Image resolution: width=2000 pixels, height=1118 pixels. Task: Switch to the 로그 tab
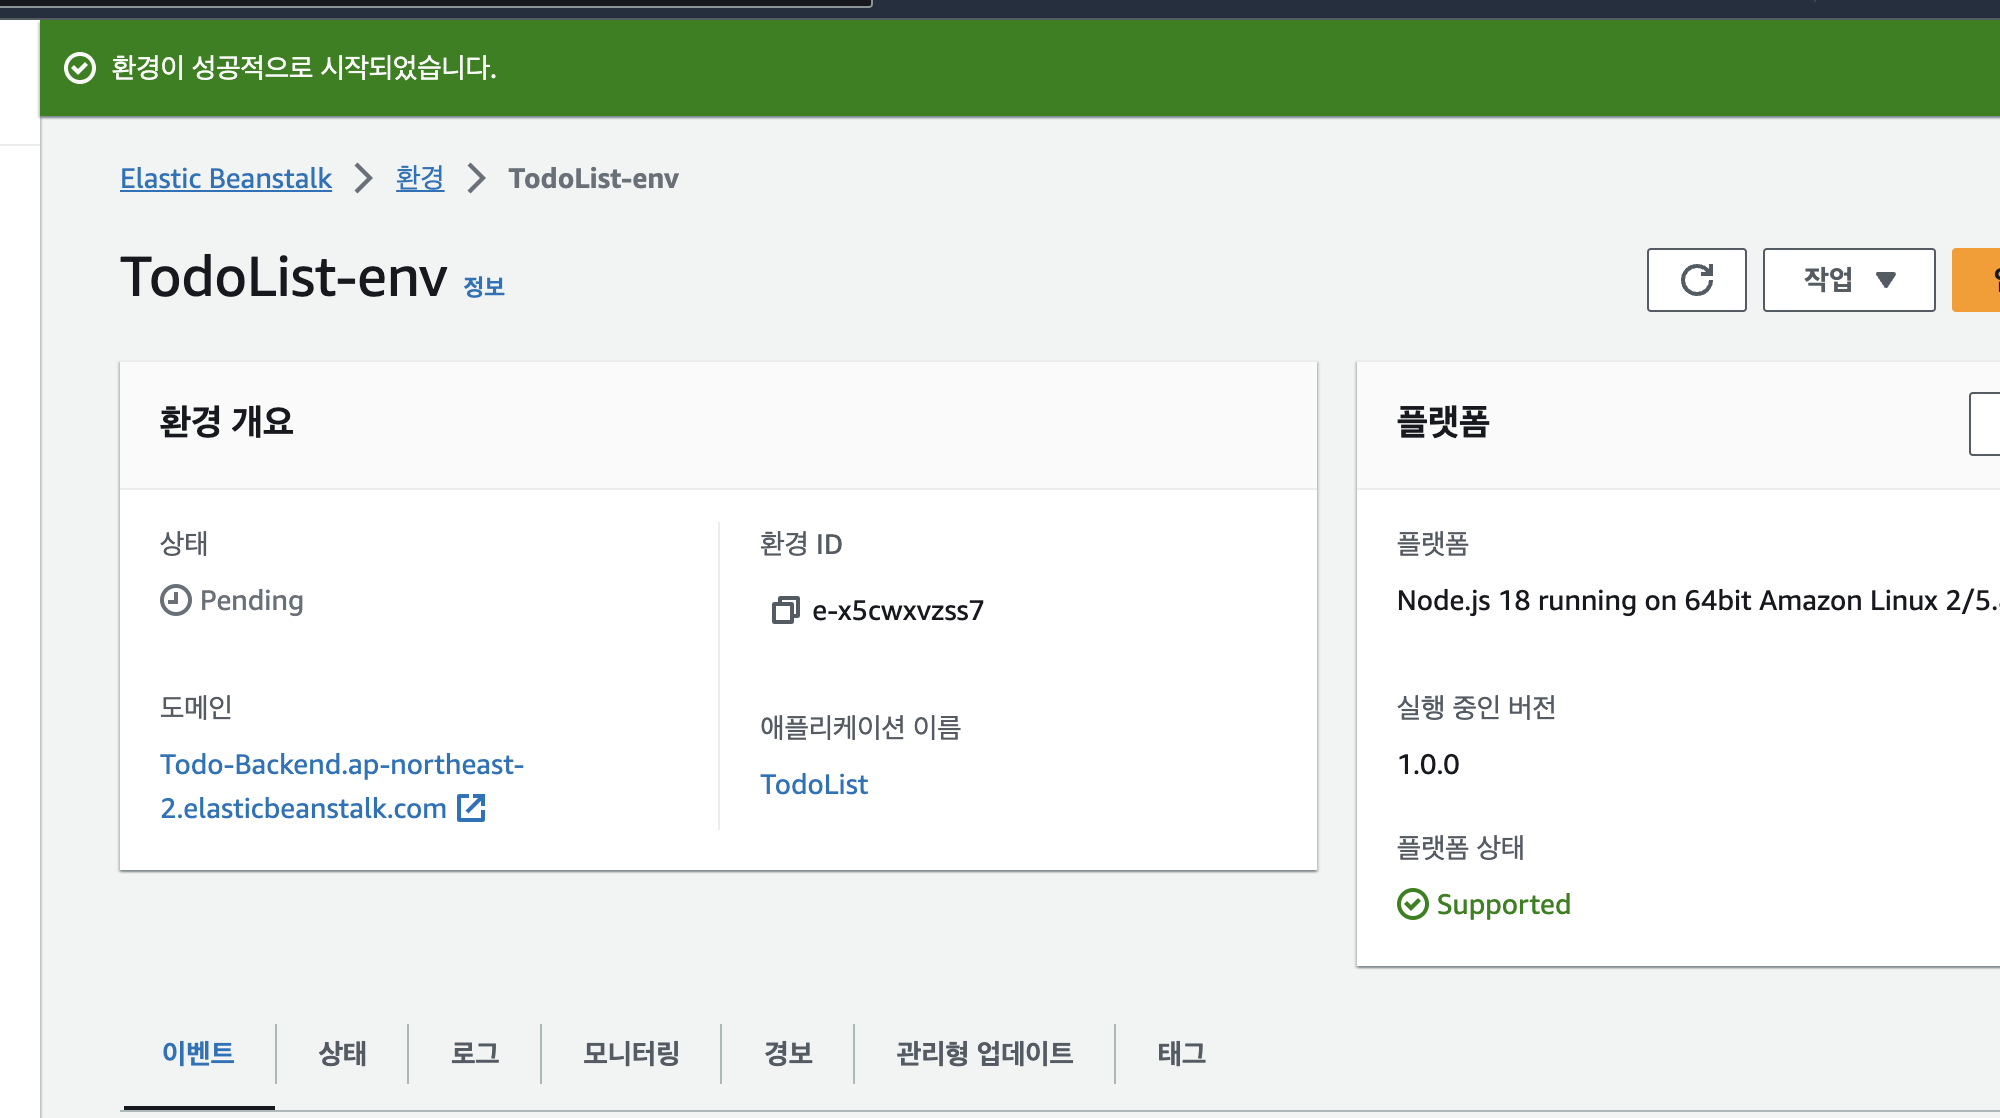pos(474,1053)
